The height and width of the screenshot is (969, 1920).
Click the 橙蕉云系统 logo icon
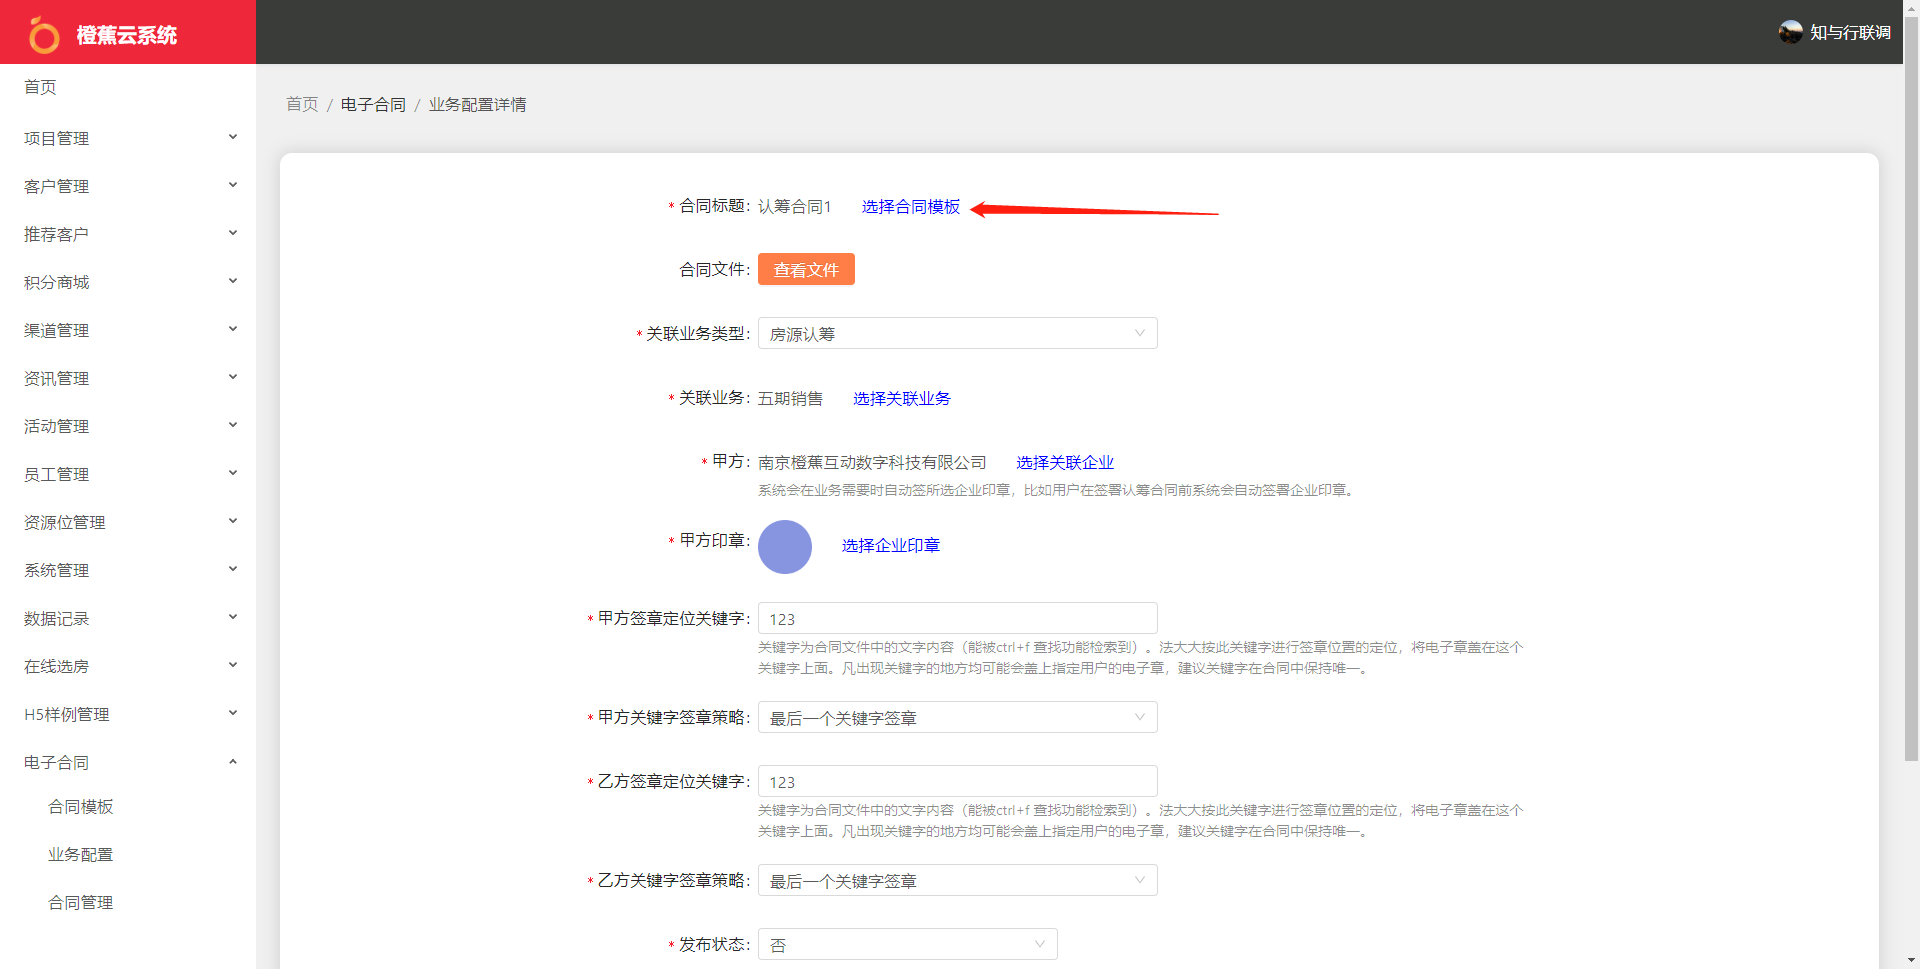pyautogui.click(x=44, y=34)
